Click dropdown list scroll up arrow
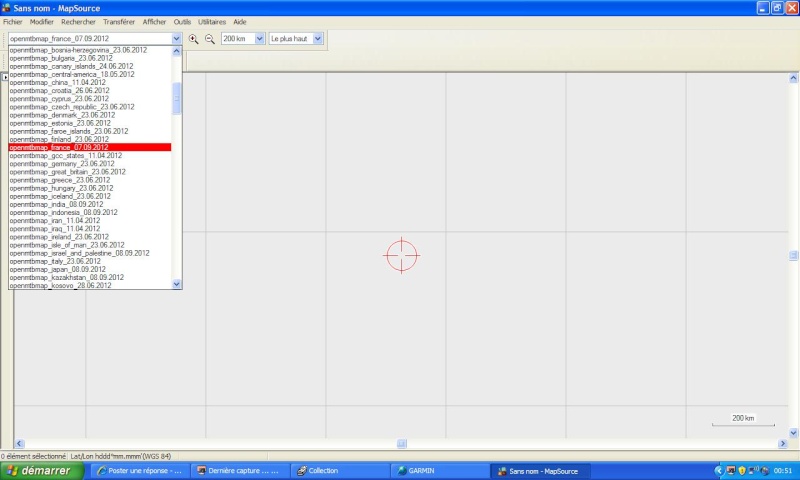This screenshot has width=800, height=480. [x=177, y=51]
